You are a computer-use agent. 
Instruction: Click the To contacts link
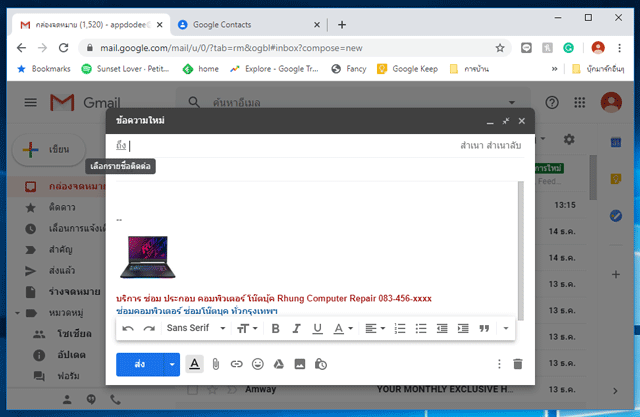point(121,145)
